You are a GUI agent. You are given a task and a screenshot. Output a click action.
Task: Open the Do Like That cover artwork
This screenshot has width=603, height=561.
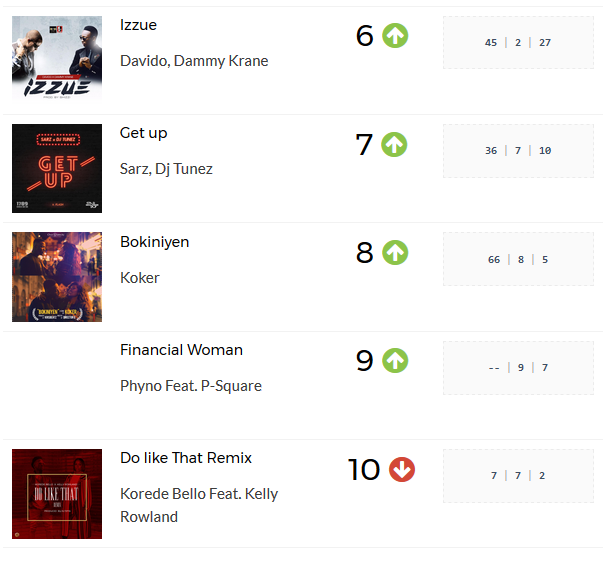[x=57, y=494]
